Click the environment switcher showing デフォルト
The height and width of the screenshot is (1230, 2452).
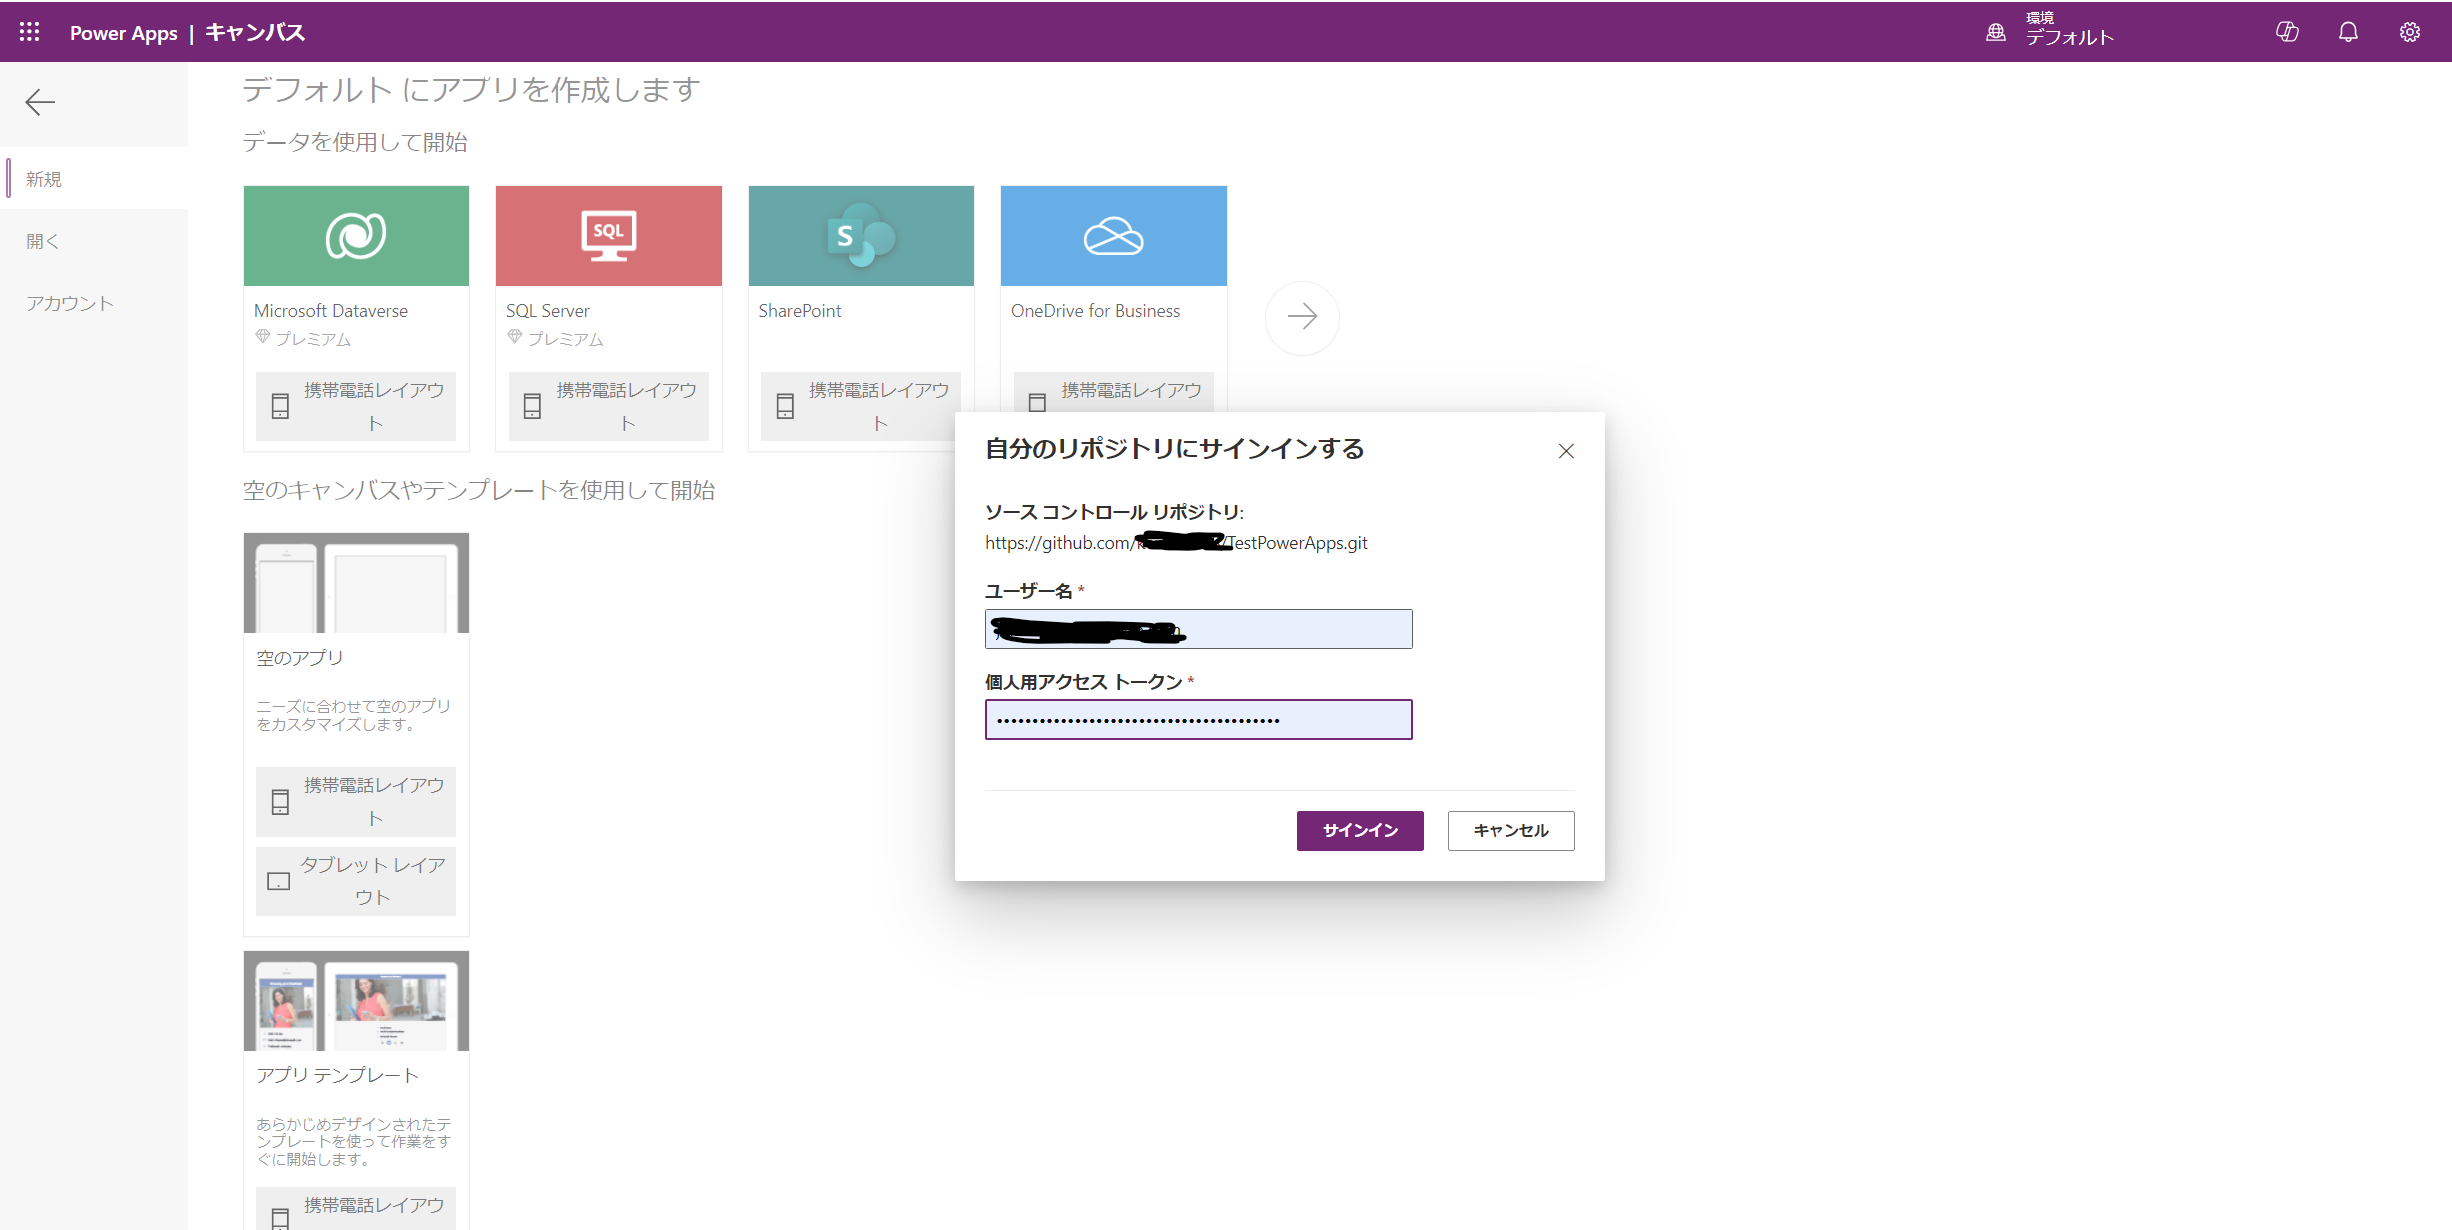coord(2049,31)
